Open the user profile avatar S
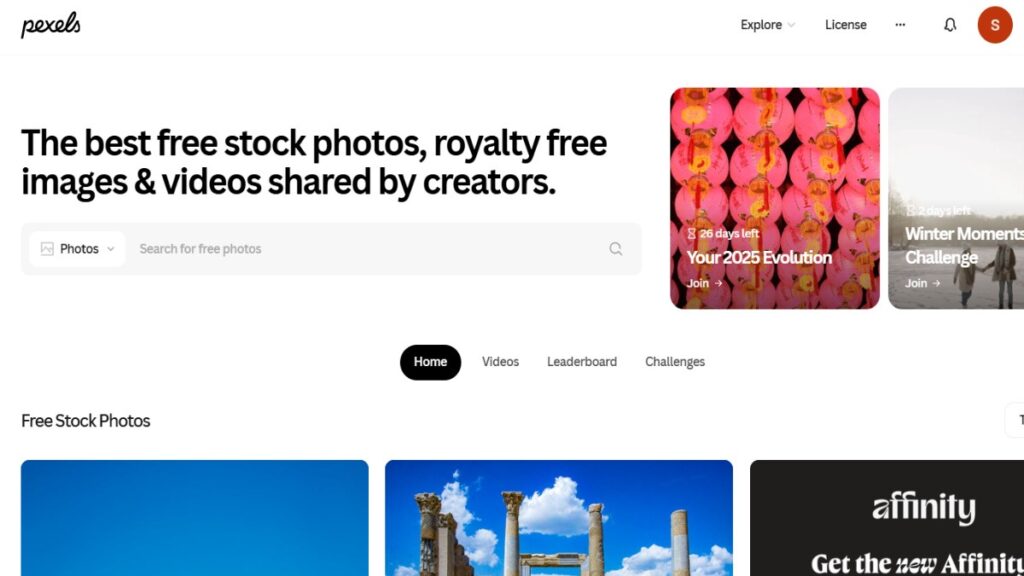The width and height of the screenshot is (1024, 576). [995, 25]
